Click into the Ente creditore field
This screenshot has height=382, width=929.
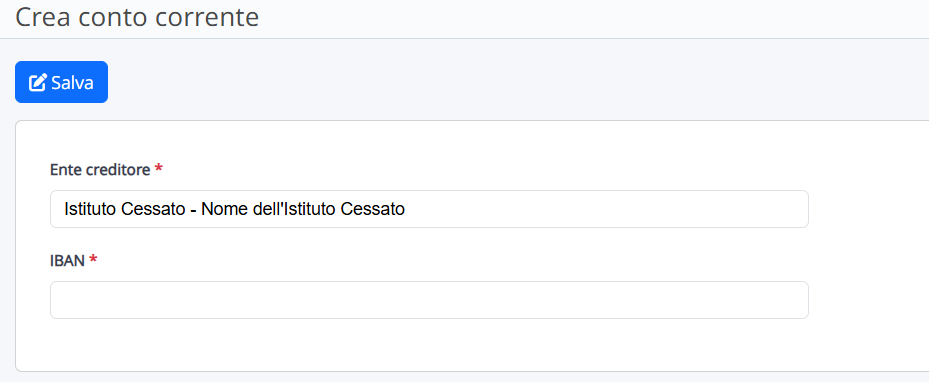point(429,208)
